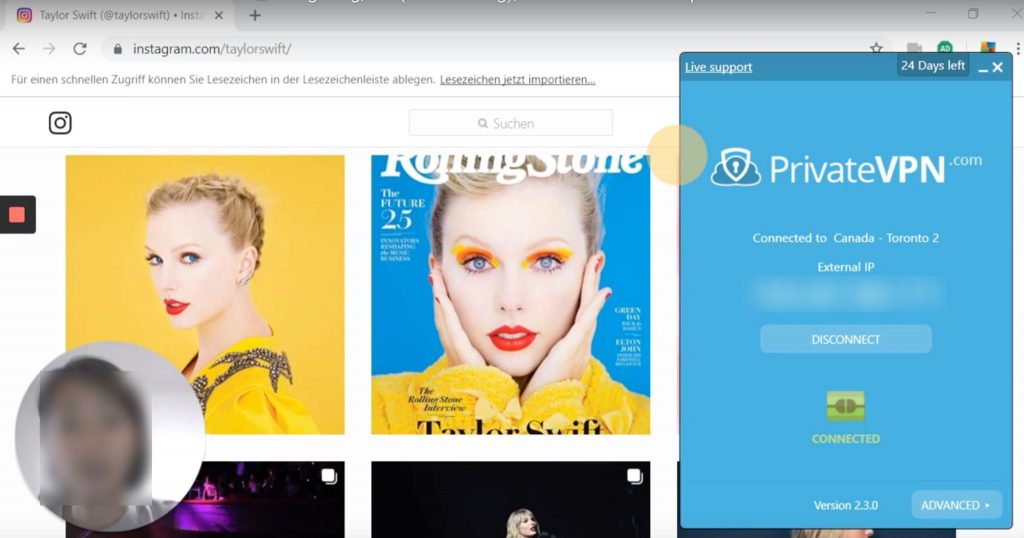The image size is (1024, 538).
Task: Click the CONNECTED status text
Action: click(846, 439)
